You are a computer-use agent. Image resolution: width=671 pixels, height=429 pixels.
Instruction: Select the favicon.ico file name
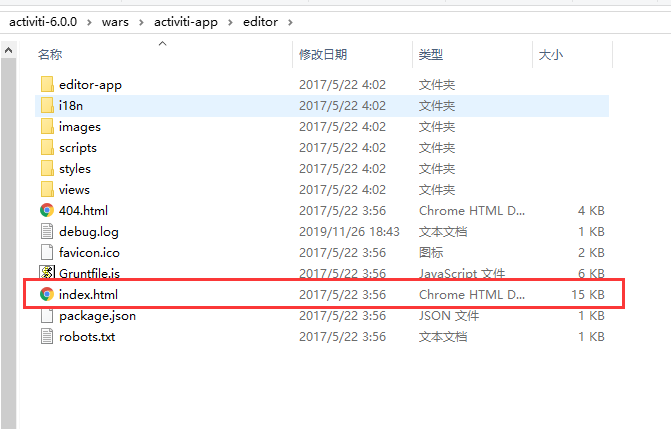pyautogui.click(x=89, y=252)
